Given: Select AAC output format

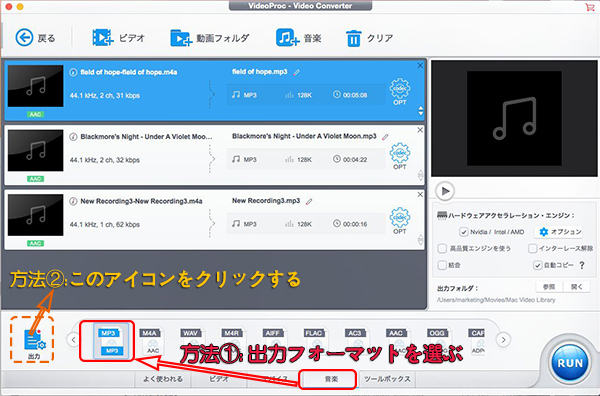Looking at the screenshot, I should pyautogui.click(x=397, y=341).
